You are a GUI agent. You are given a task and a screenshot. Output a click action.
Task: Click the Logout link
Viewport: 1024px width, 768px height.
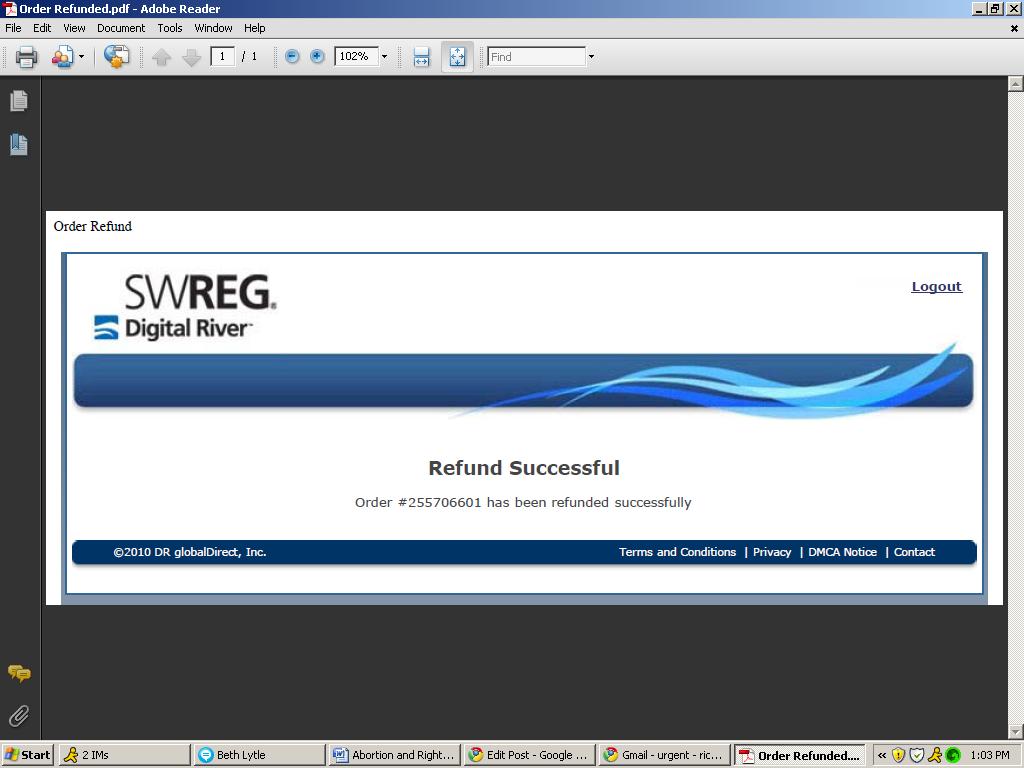tap(936, 287)
